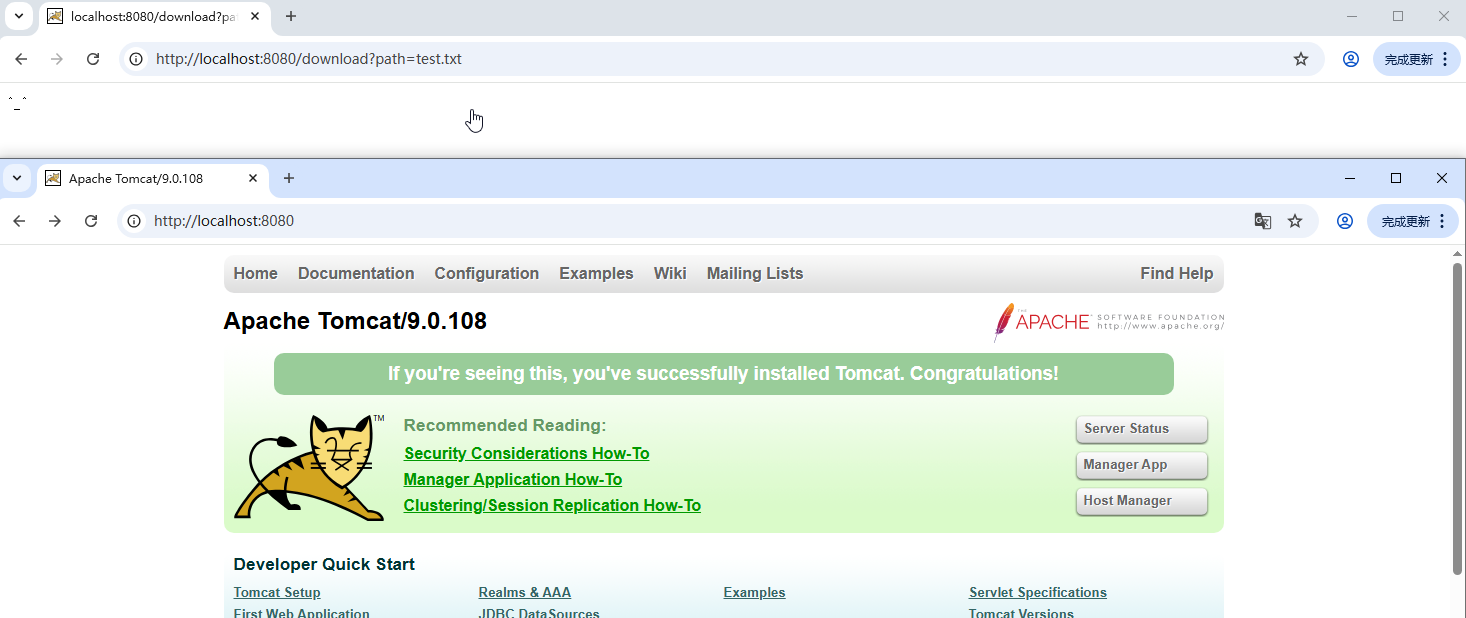Reload the Apache Tomcat page
This screenshot has width=1466, height=618.
[x=91, y=221]
